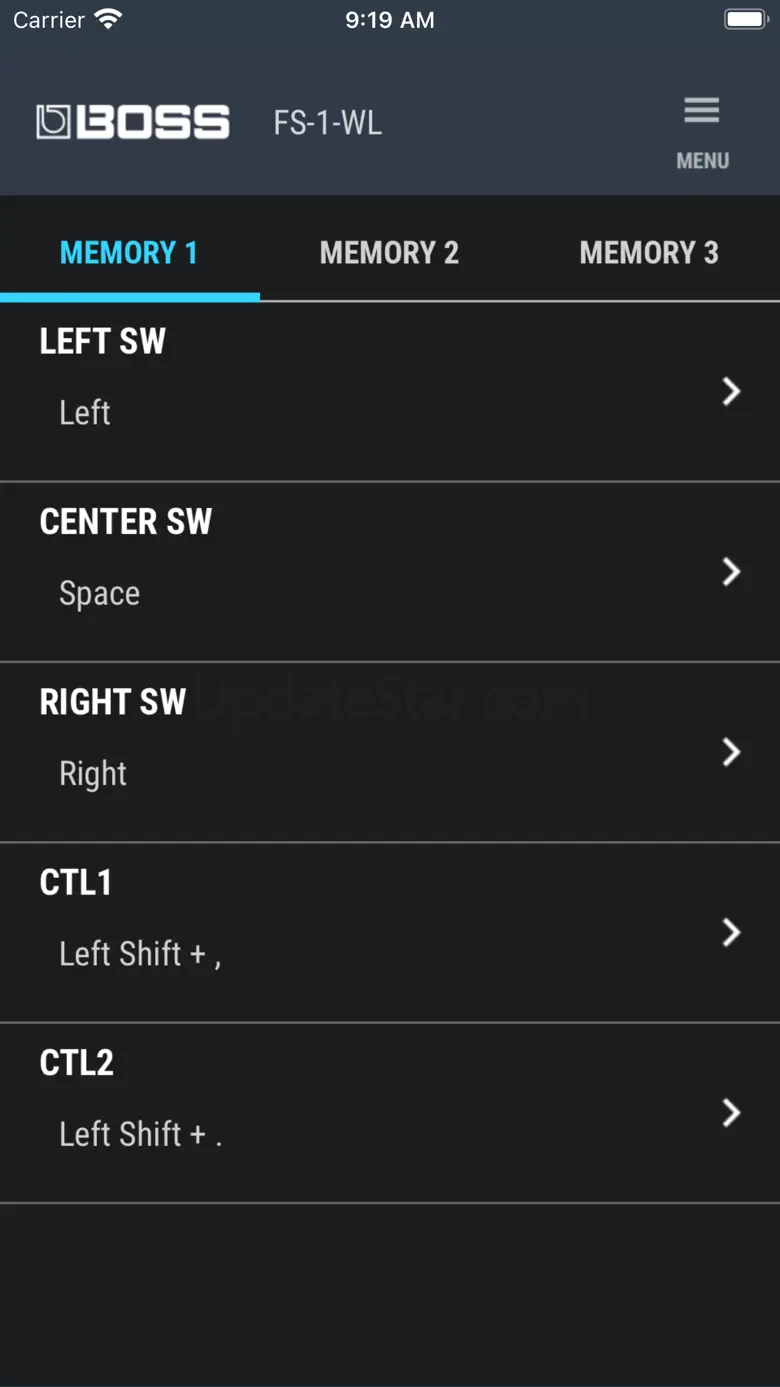
Task: Select the RIGHT SW heading
Action: 113,702
